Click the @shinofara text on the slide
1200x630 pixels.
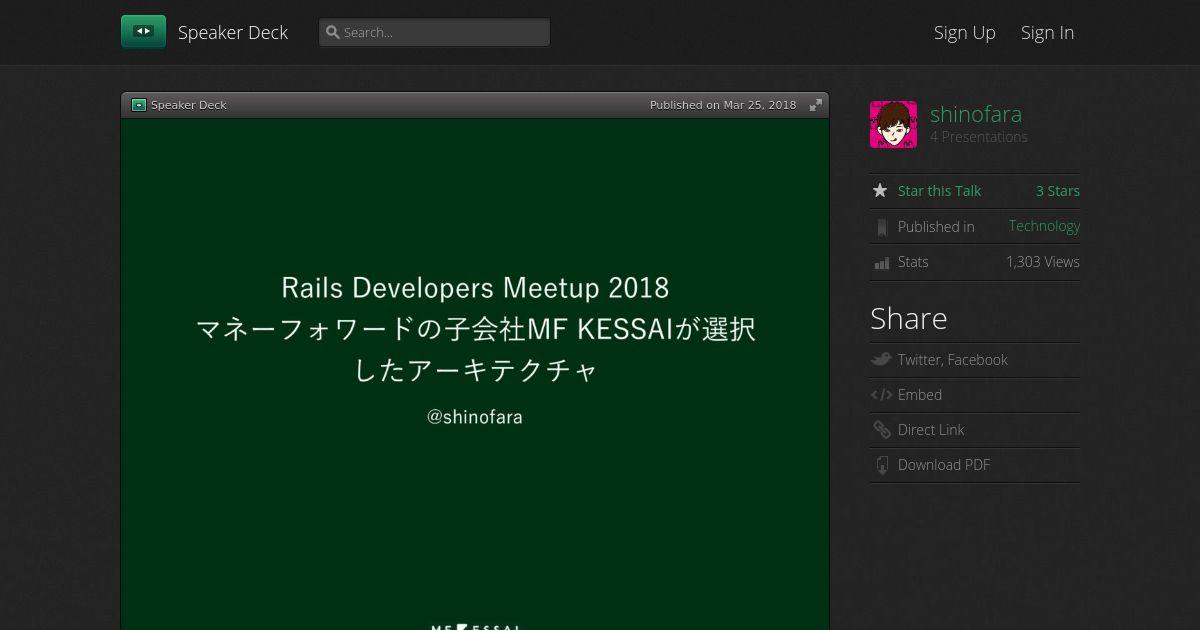(475, 417)
